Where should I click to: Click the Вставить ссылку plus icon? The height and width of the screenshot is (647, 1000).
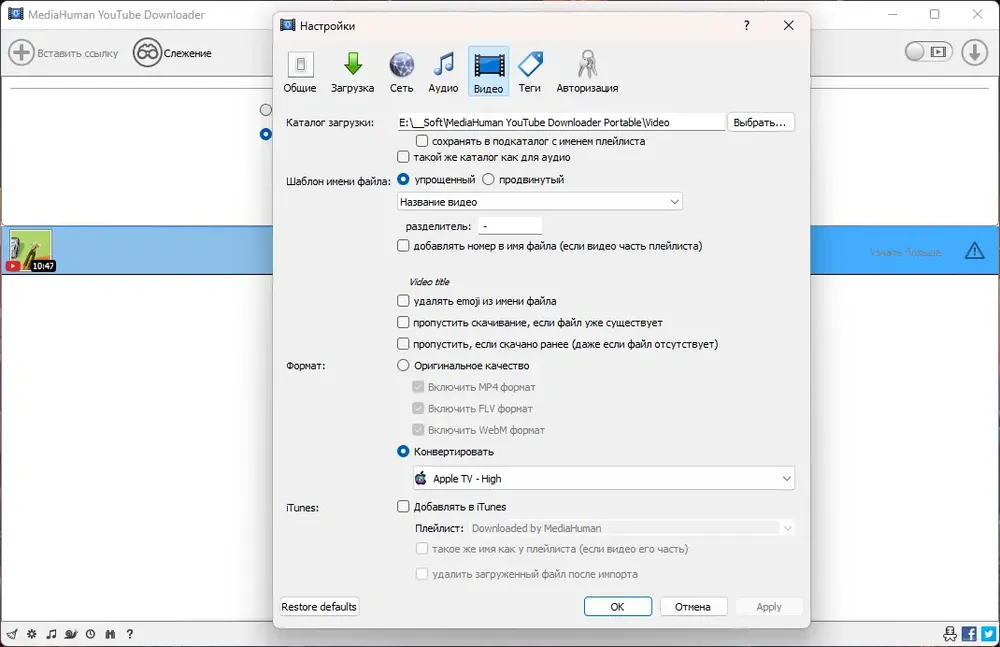click(21, 53)
